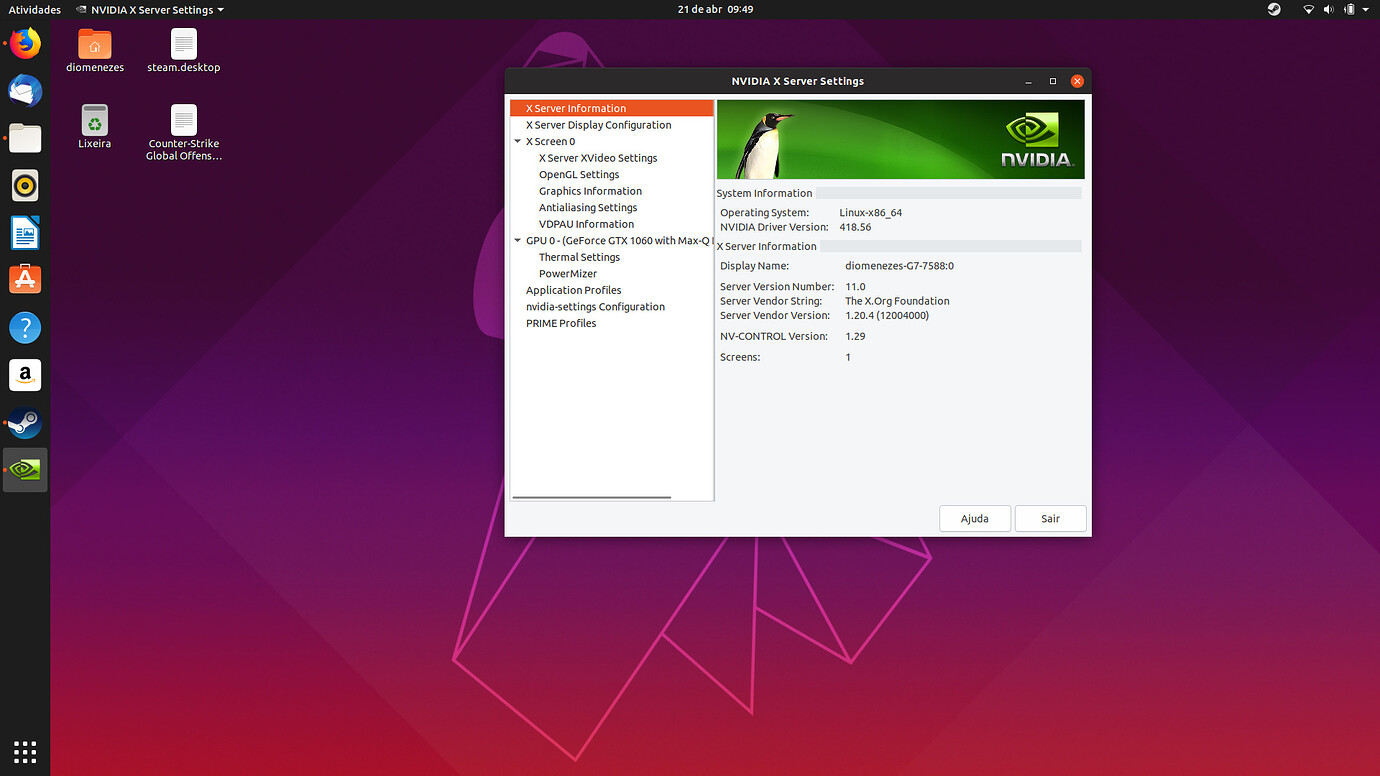Click the driver version value 418.56

[x=855, y=227]
